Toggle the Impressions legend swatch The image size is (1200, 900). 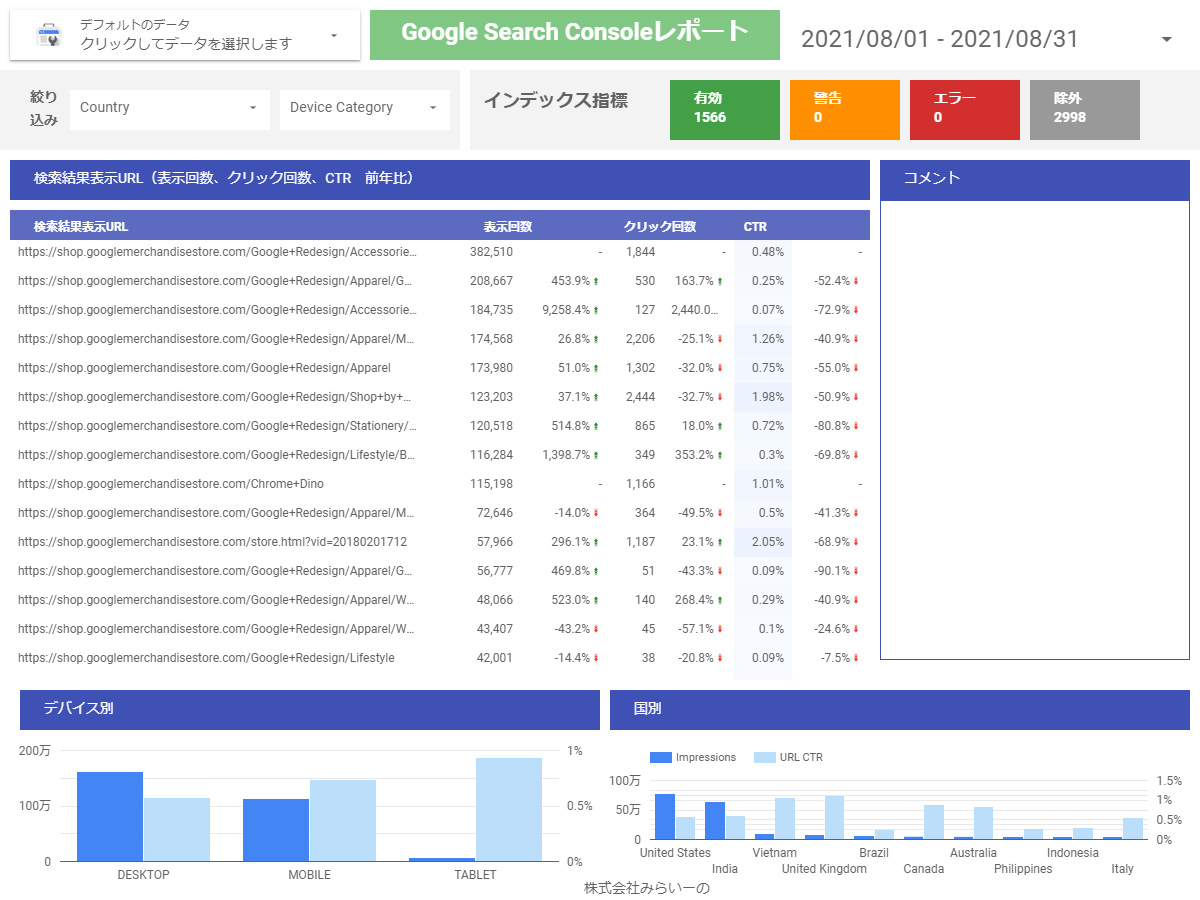point(660,758)
